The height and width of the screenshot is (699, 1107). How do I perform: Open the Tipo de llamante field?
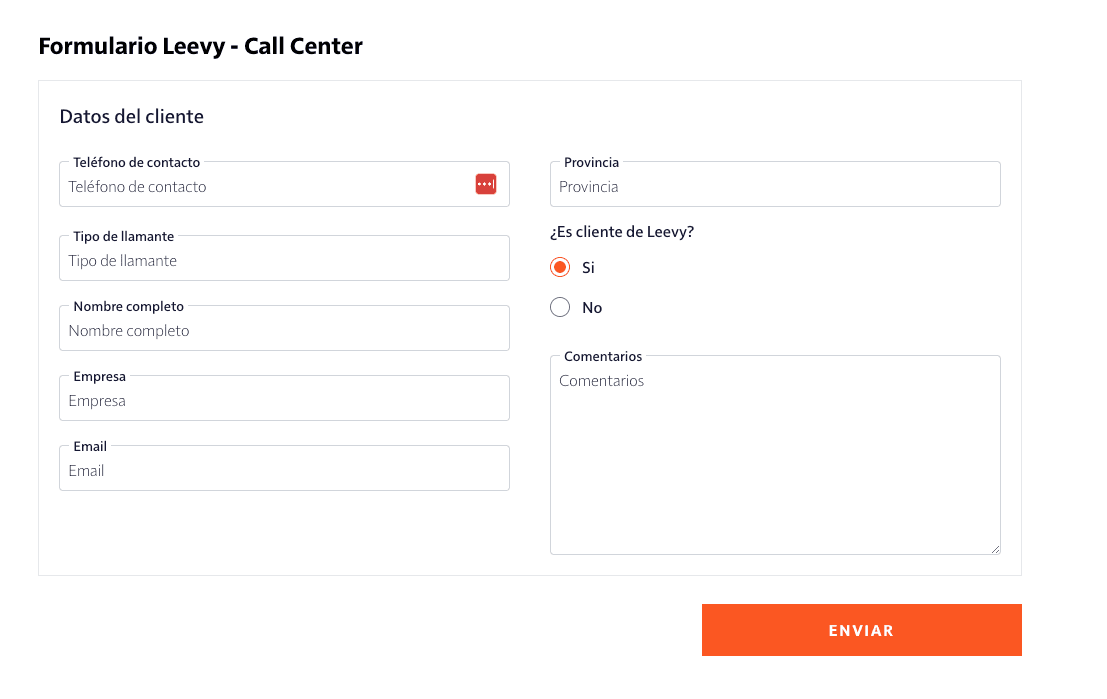pos(284,261)
